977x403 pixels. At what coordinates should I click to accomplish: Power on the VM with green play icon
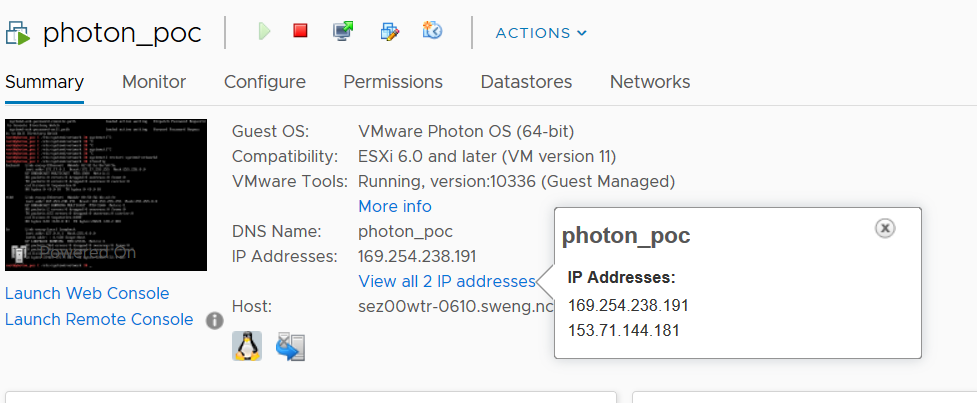click(265, 31)
